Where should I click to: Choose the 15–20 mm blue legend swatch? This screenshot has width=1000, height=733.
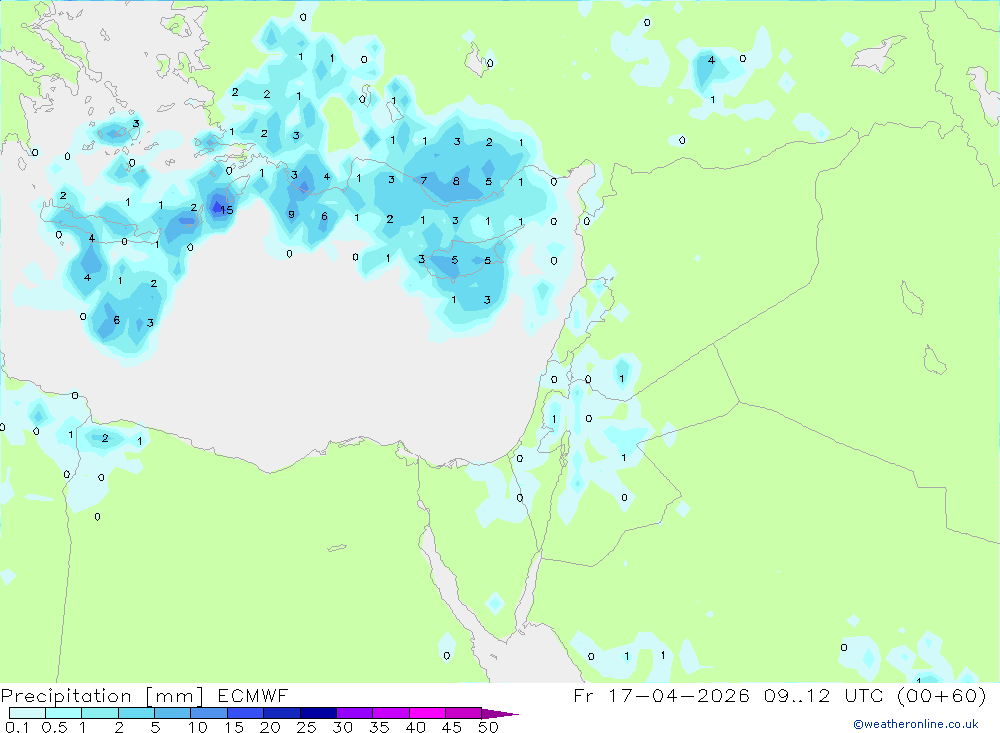(x=246, y=713)
